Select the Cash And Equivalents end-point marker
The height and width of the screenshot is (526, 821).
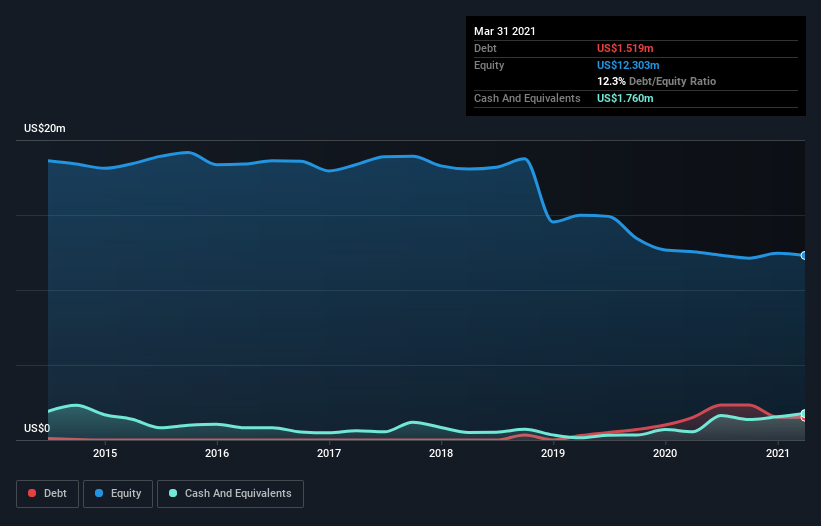(804, 413)
